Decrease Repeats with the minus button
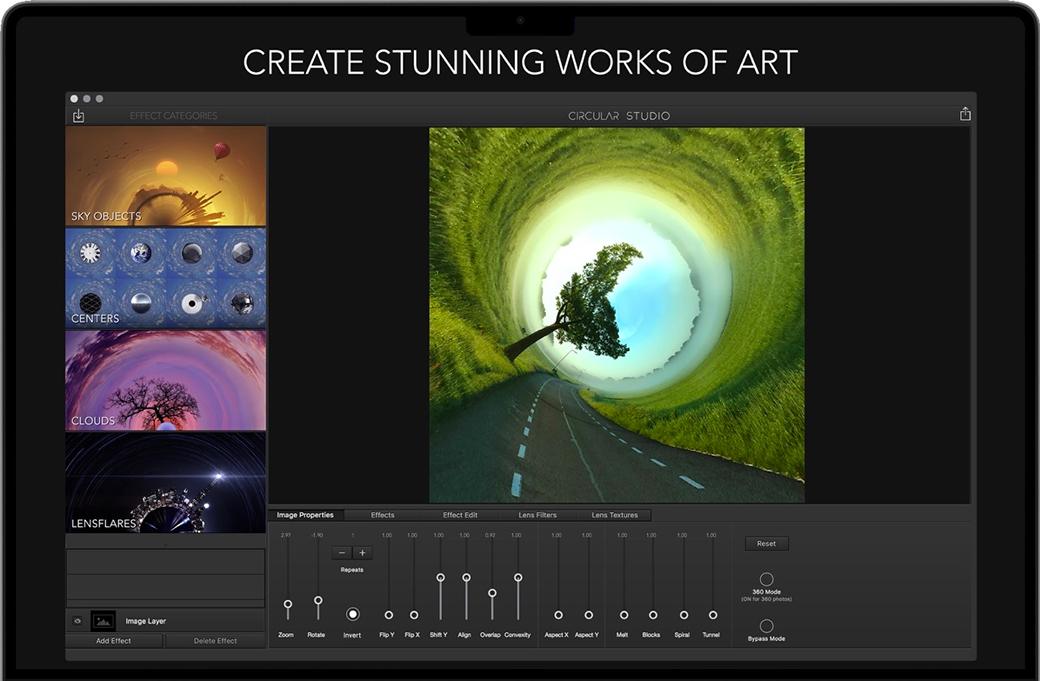1040x681 pixels. pos(342,553)
